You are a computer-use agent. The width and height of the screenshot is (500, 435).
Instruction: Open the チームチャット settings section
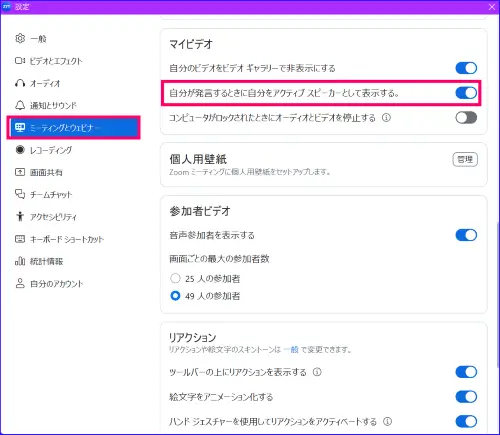(73, 194)
